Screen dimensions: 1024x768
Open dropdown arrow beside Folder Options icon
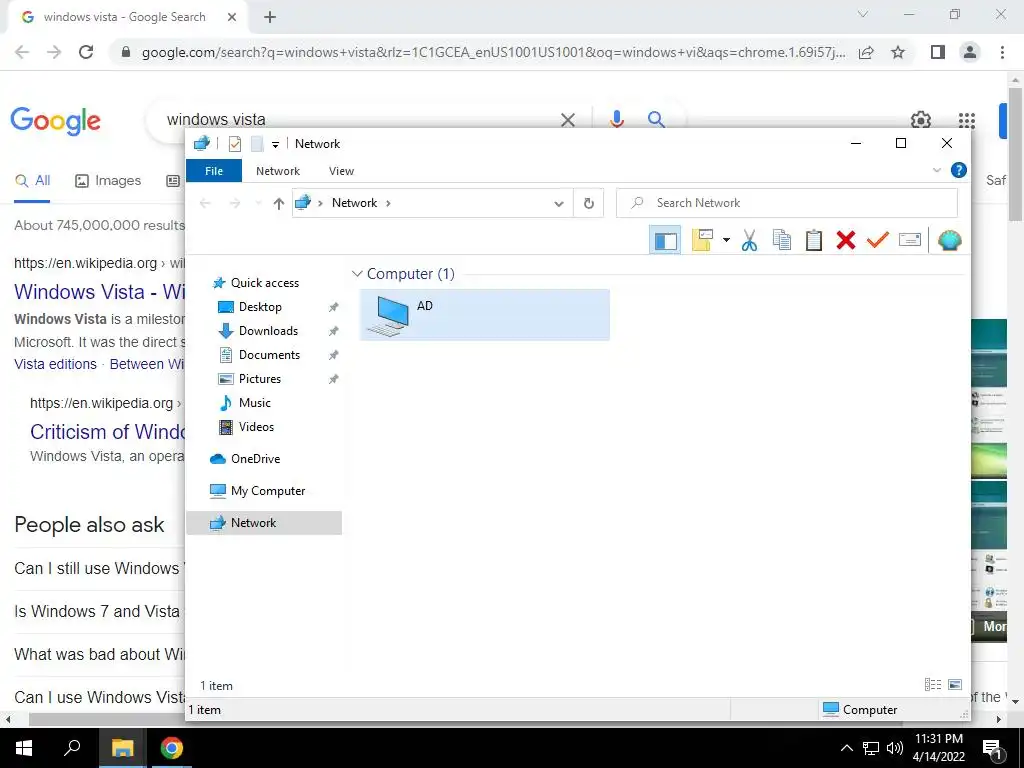tap(726, 240)
